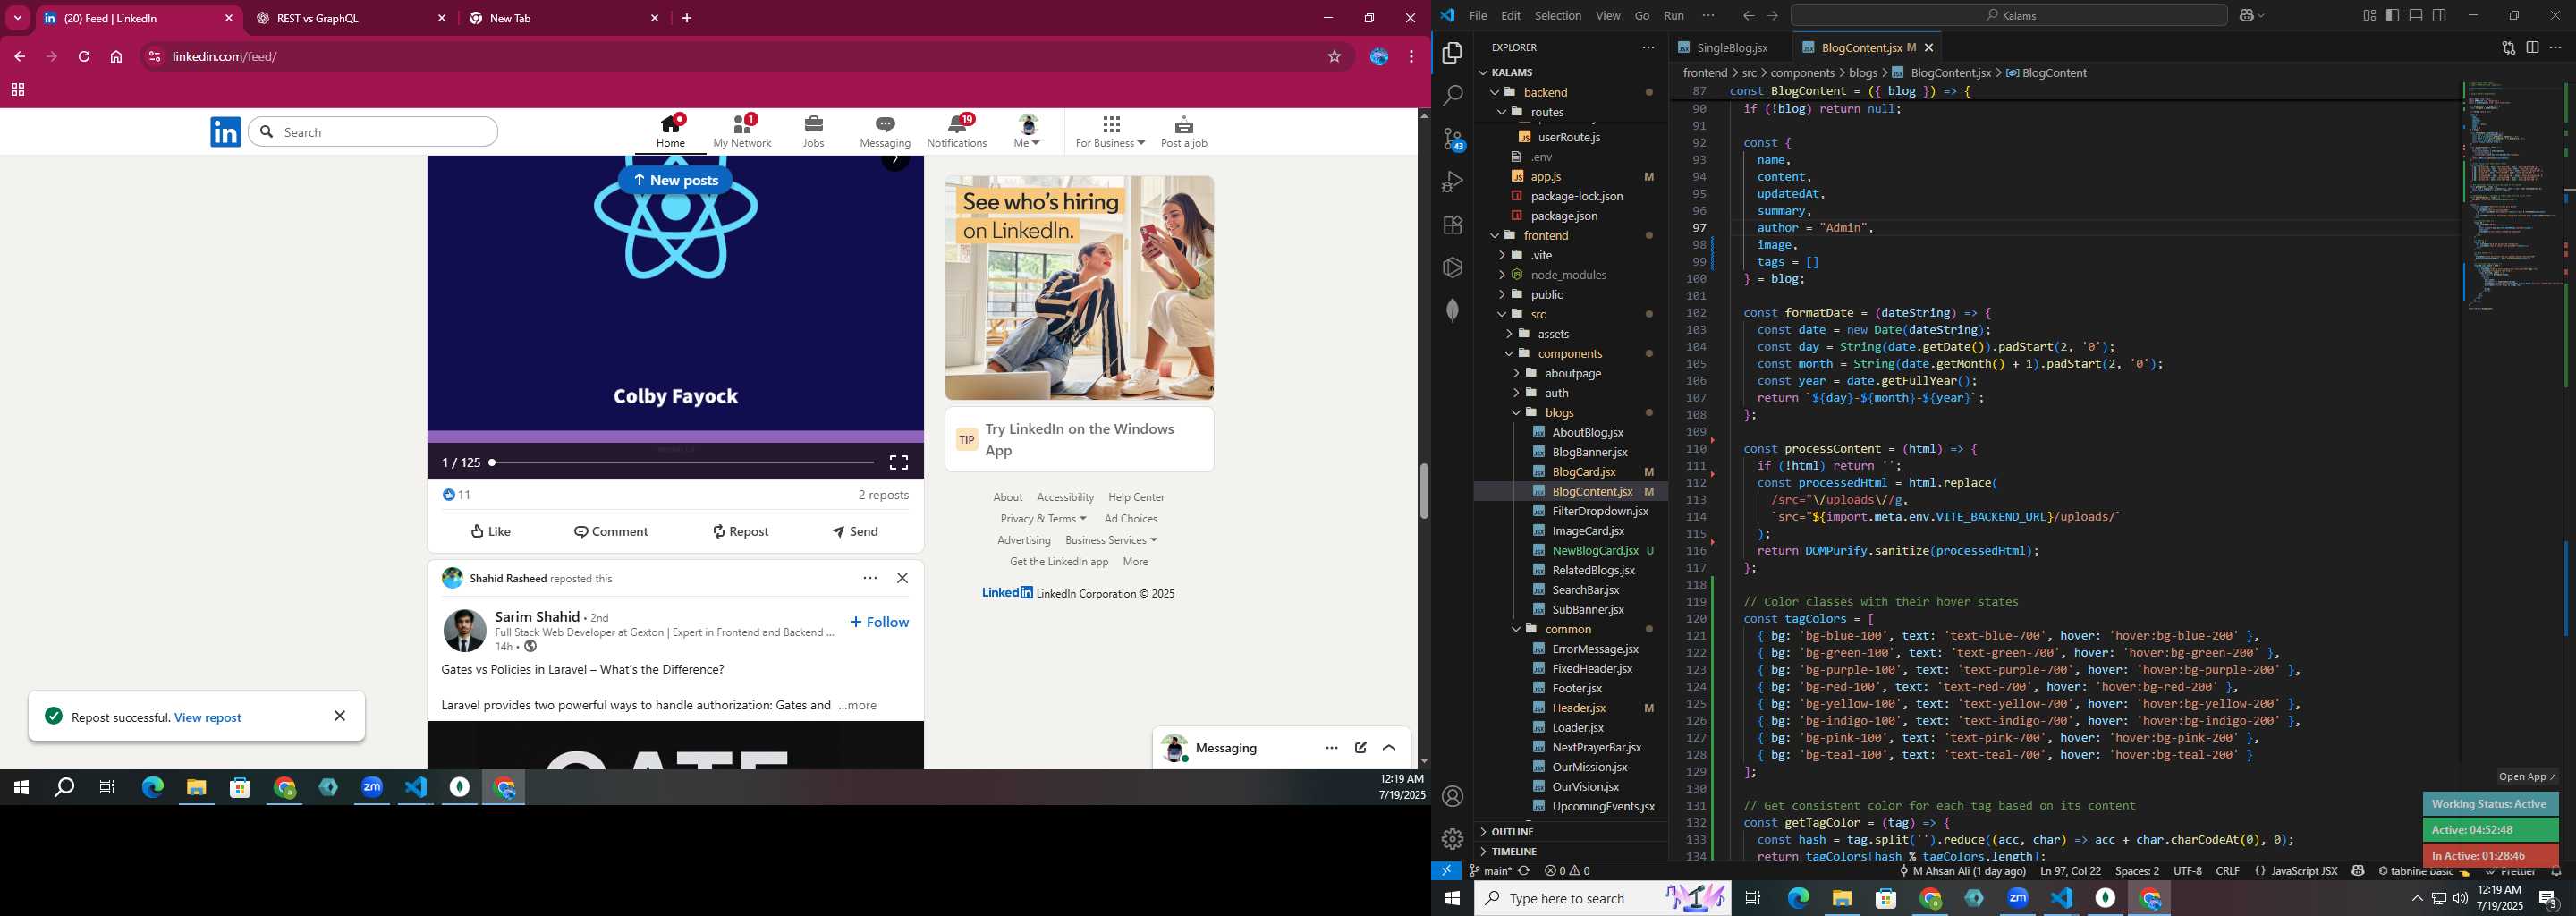This screenshot has height=916, width=2576.
Task: Click Send on the Colby Fayock post
Action: [856, 531]
